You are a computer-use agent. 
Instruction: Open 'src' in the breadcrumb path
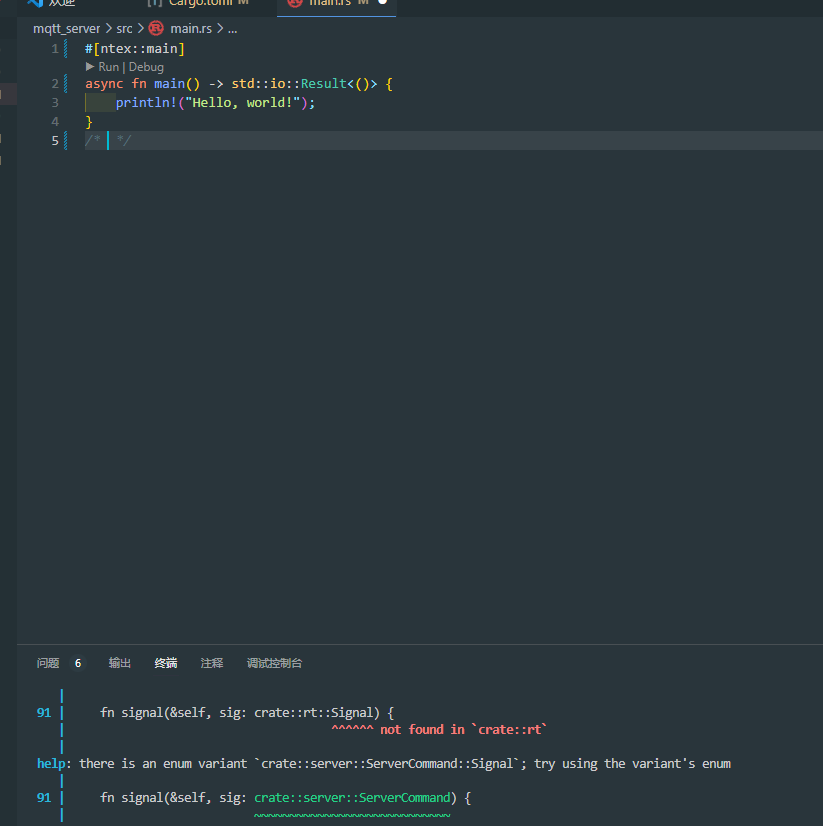click(x=124, y=28)
